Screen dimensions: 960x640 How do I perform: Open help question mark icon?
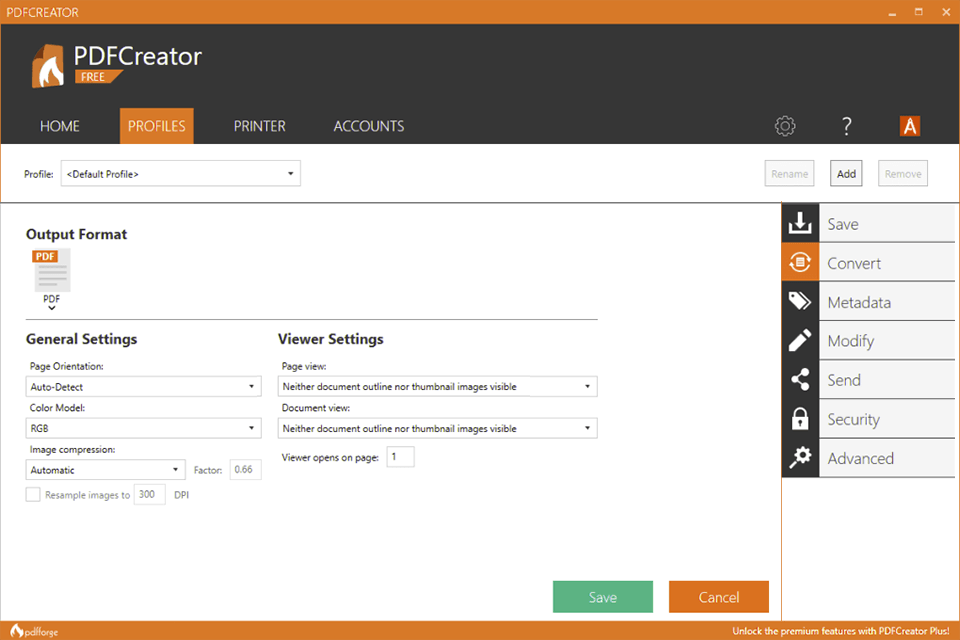coord(847,126)
